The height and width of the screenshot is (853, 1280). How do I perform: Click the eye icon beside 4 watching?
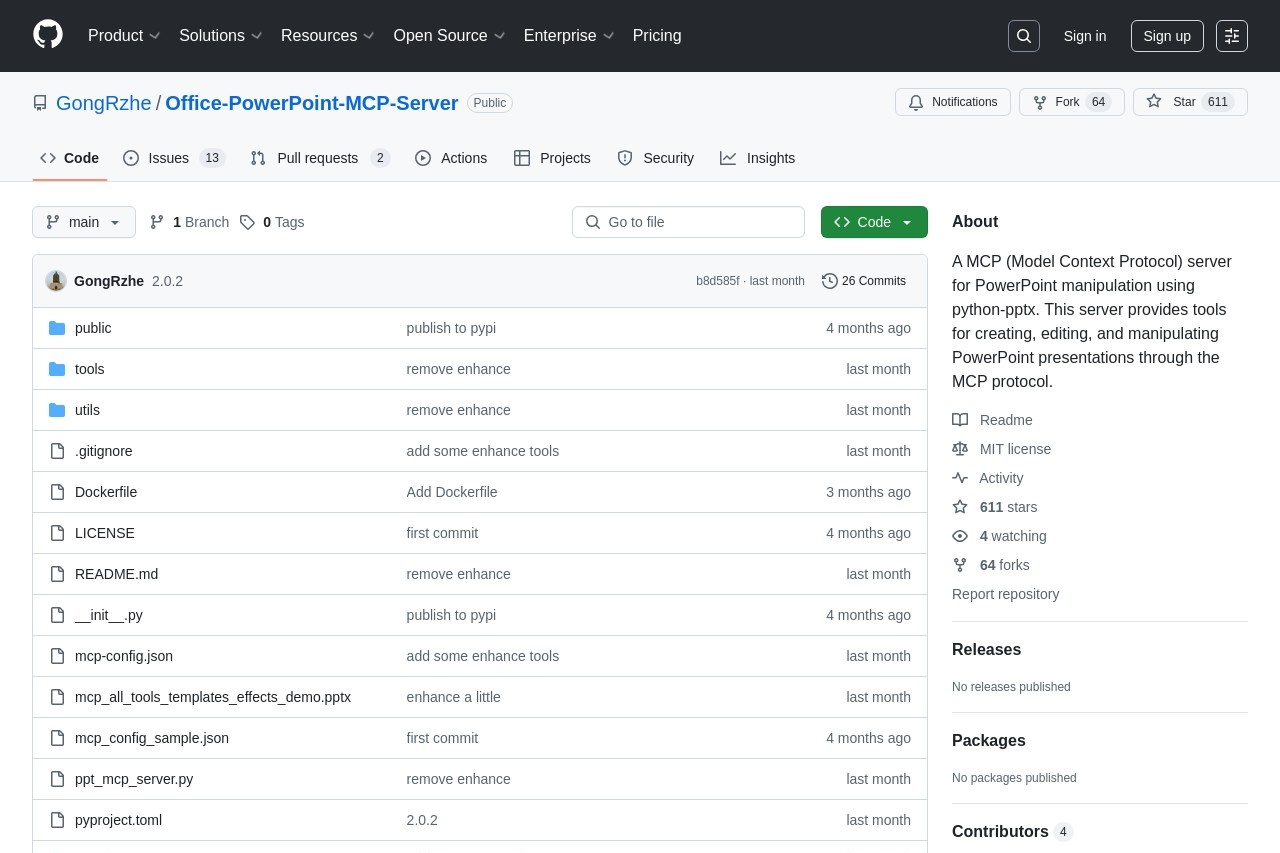pos(960,536)
